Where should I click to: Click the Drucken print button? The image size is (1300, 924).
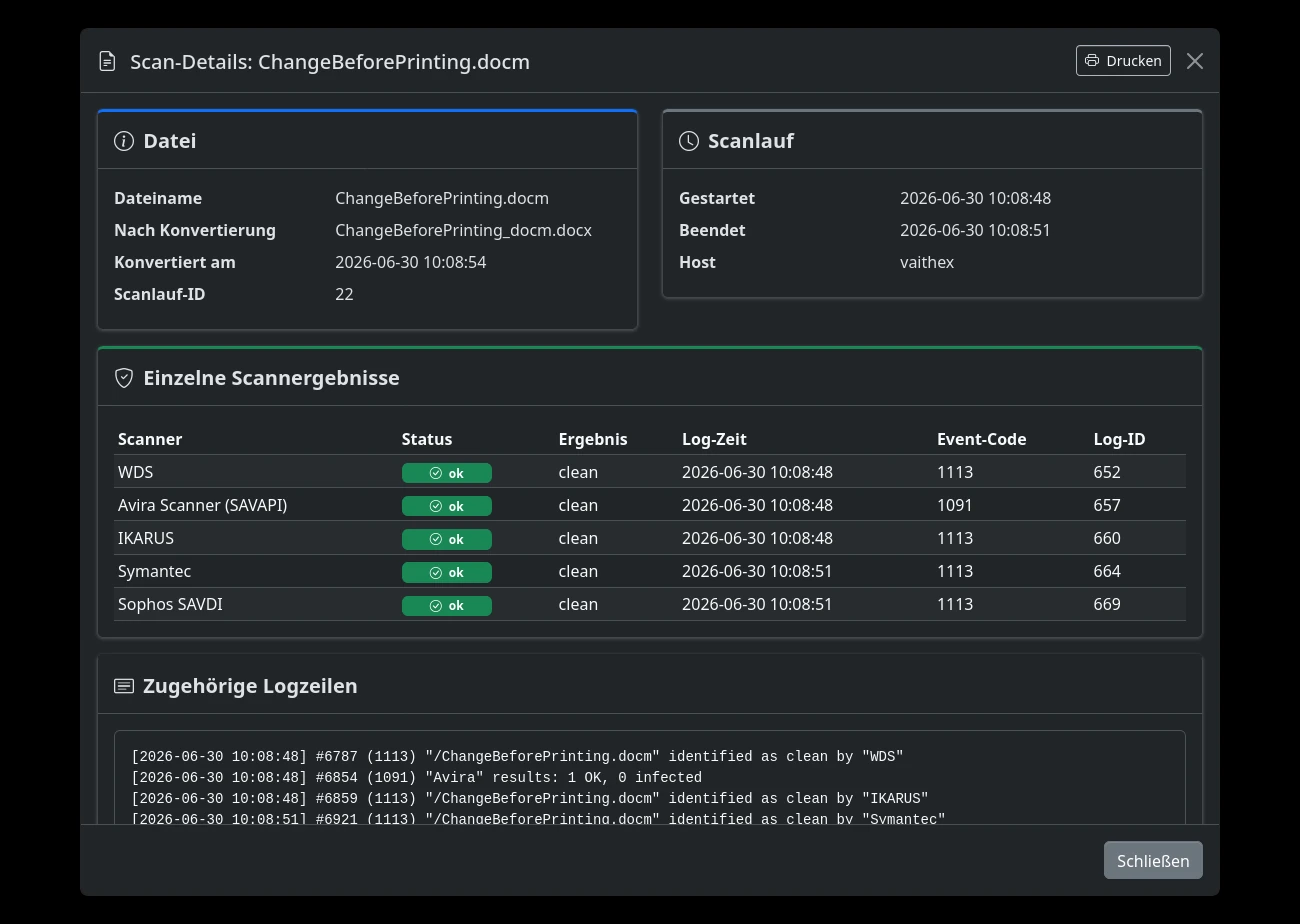coord(1123,61)
